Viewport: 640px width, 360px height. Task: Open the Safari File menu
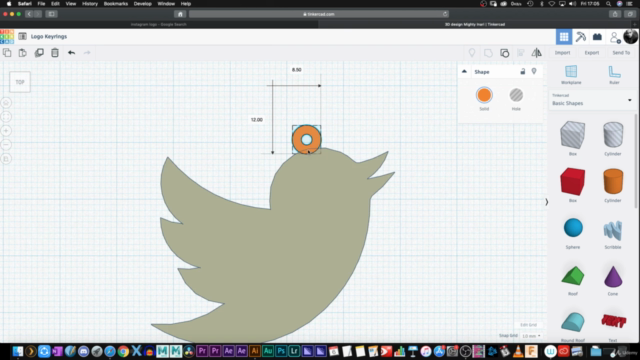click(x=41, y=4)
